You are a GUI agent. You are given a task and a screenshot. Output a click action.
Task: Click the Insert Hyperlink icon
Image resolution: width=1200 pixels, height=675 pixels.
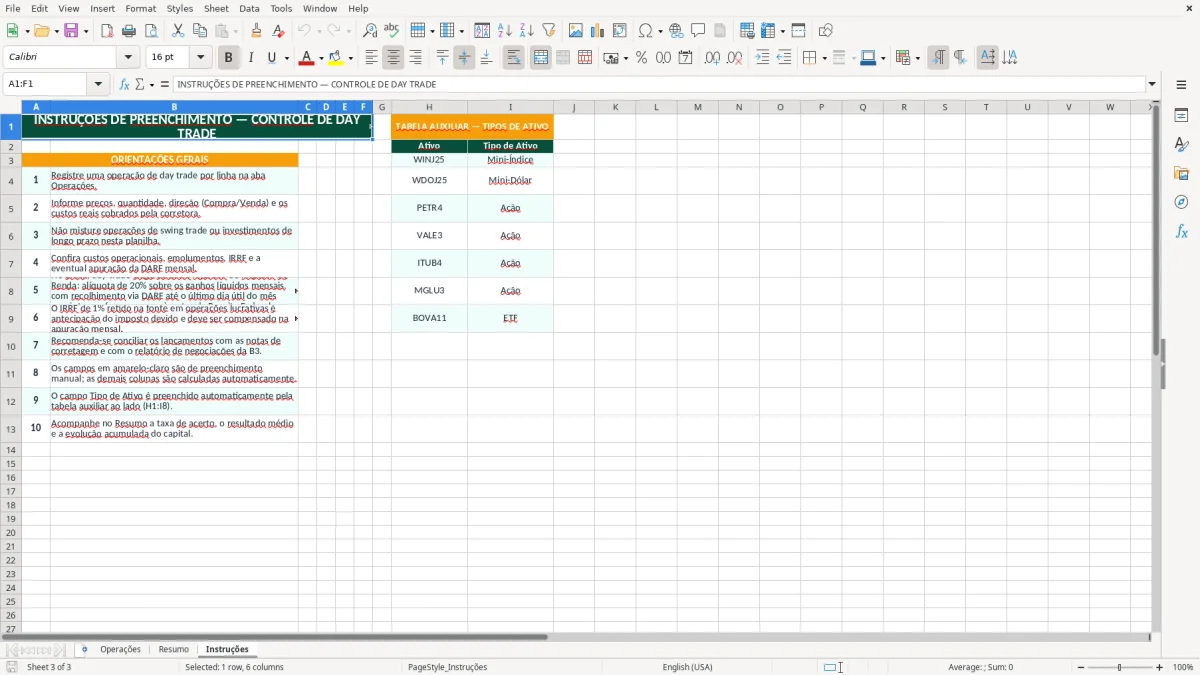click(676, 31)
